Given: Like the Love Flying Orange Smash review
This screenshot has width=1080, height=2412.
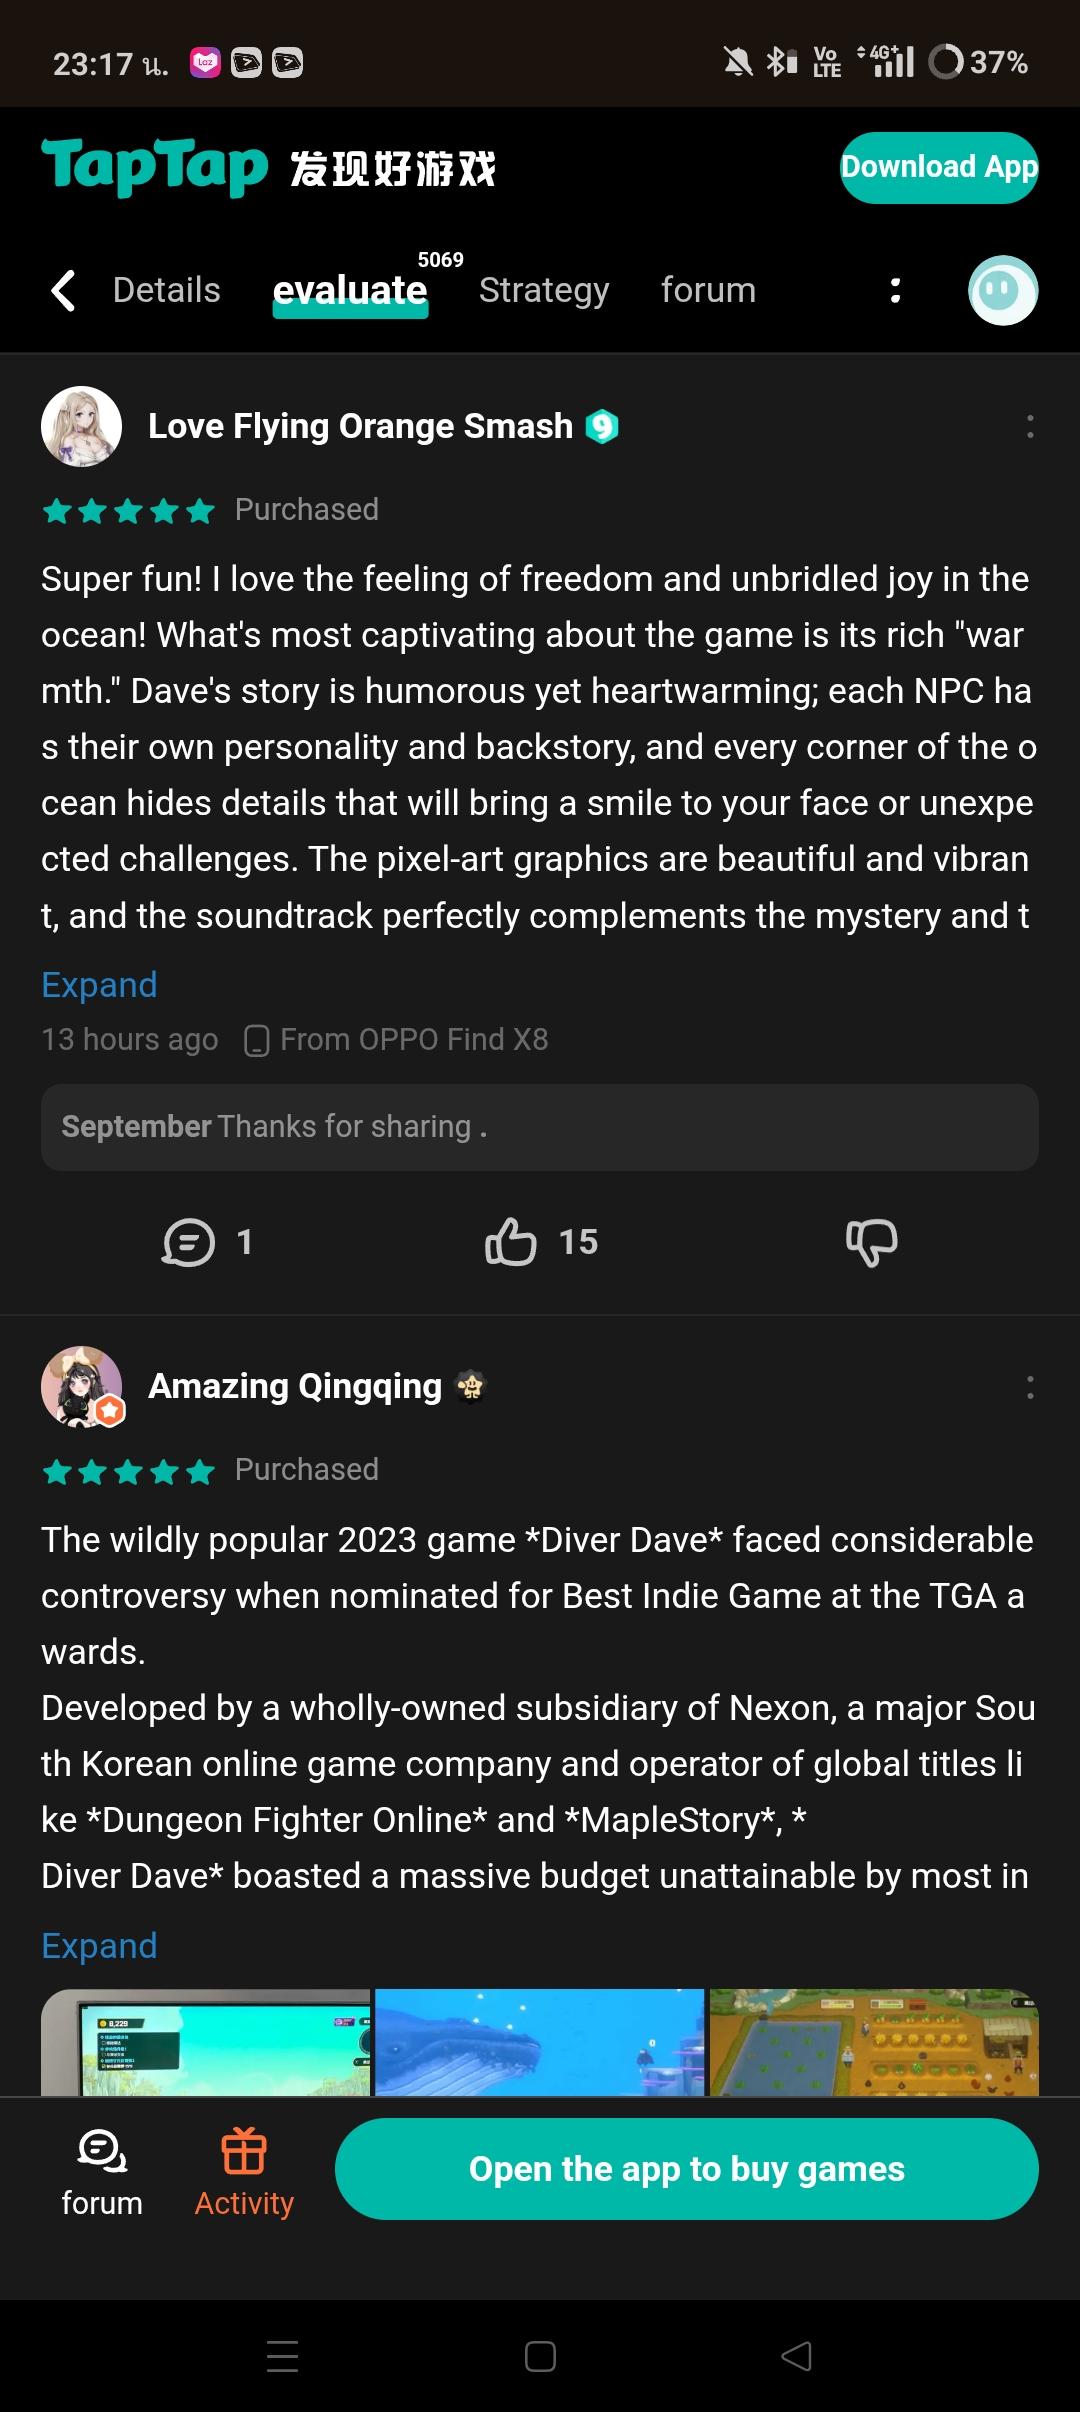Looking at the screenshot, I should (511, 1242).
